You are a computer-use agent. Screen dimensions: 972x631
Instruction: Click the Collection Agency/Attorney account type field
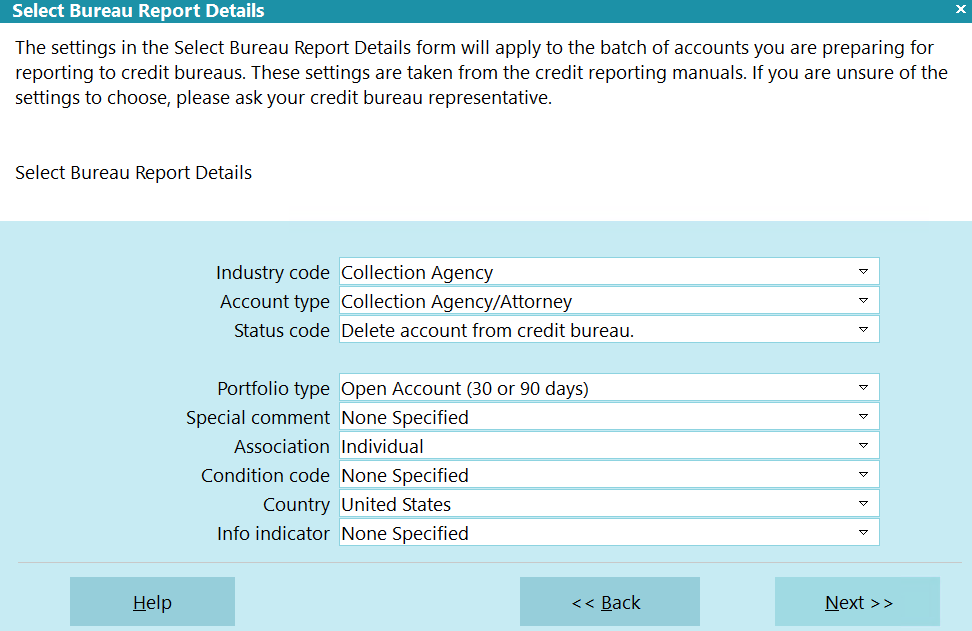point(609,301)
